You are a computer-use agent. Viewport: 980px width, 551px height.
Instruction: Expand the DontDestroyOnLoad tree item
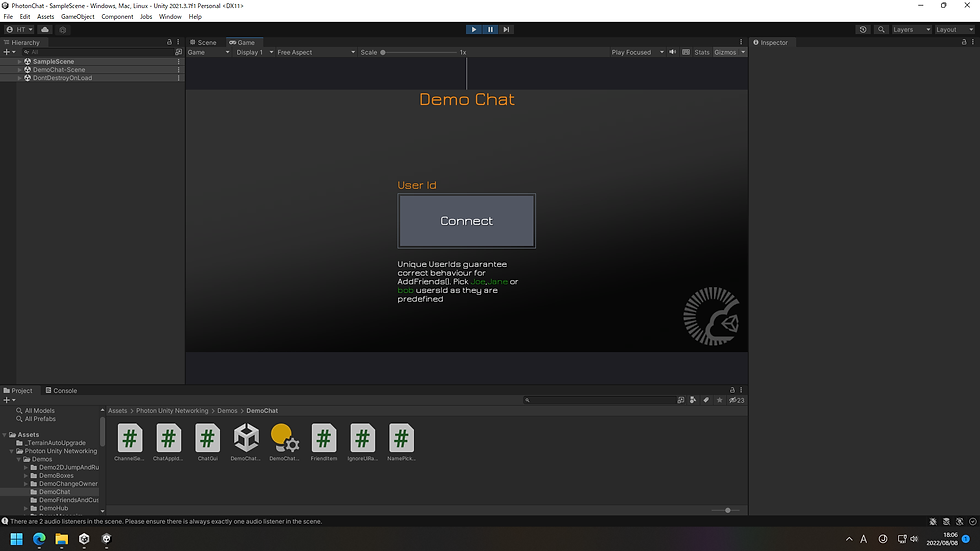(19, 77)
